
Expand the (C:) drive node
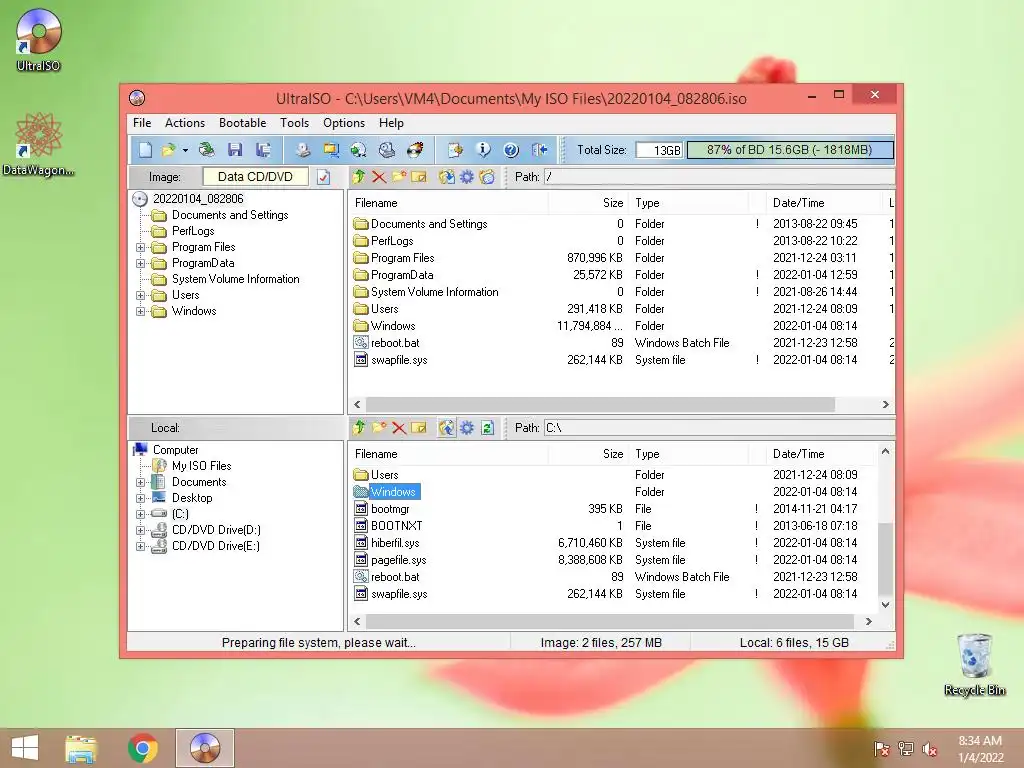pos(140,514)
